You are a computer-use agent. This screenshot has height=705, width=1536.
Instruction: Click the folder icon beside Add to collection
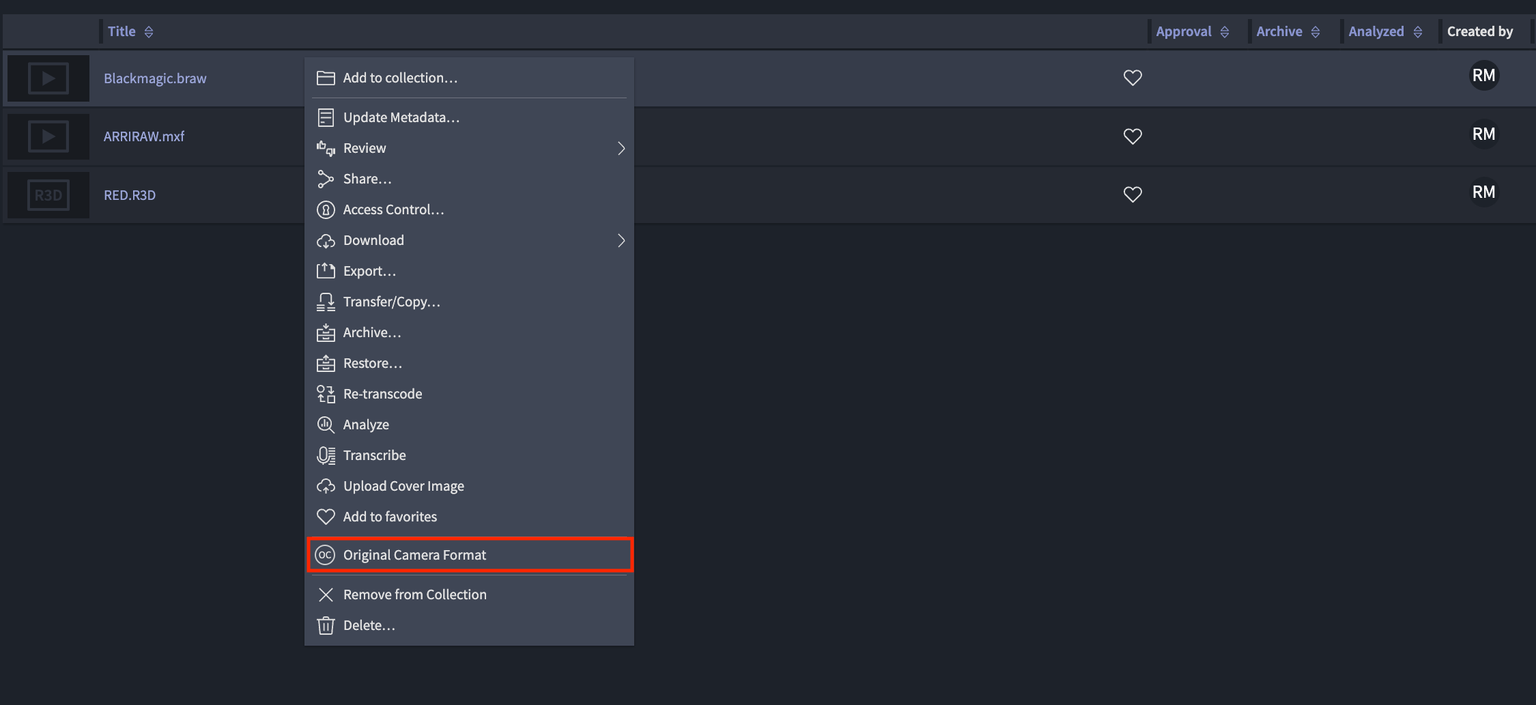(x=325, y=78)
